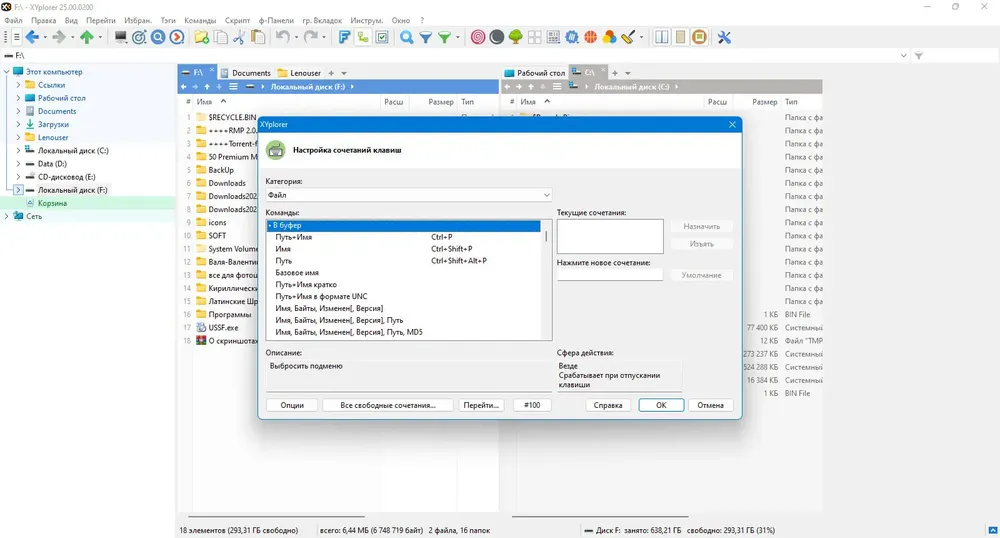Switch to the Lenouser tab
The width and height of the screenshot is (1000, 538).
tap(299, 73)
